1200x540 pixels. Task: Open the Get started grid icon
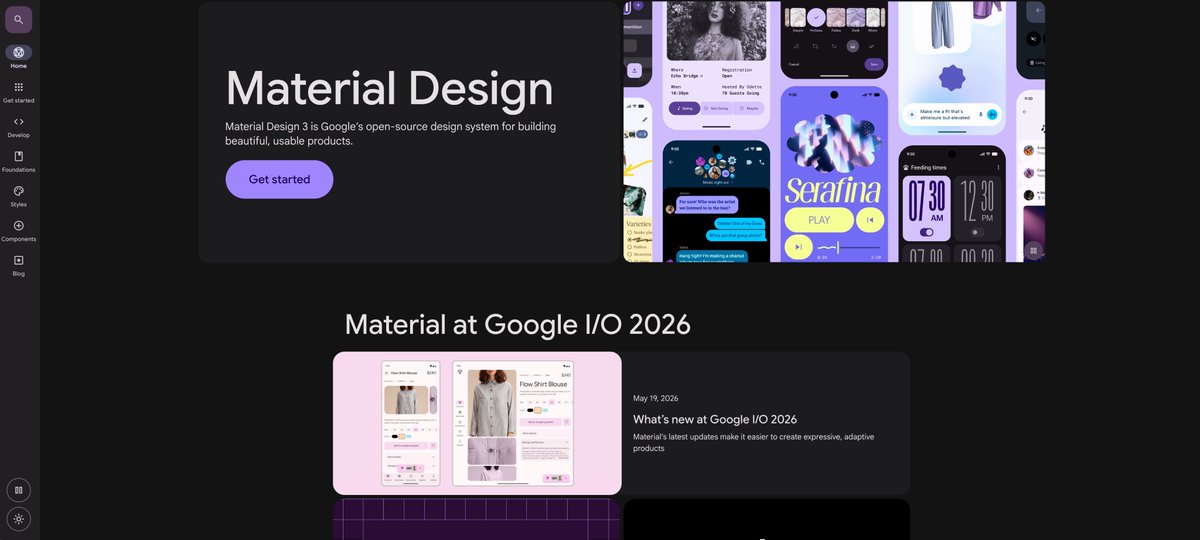[18, 87]
